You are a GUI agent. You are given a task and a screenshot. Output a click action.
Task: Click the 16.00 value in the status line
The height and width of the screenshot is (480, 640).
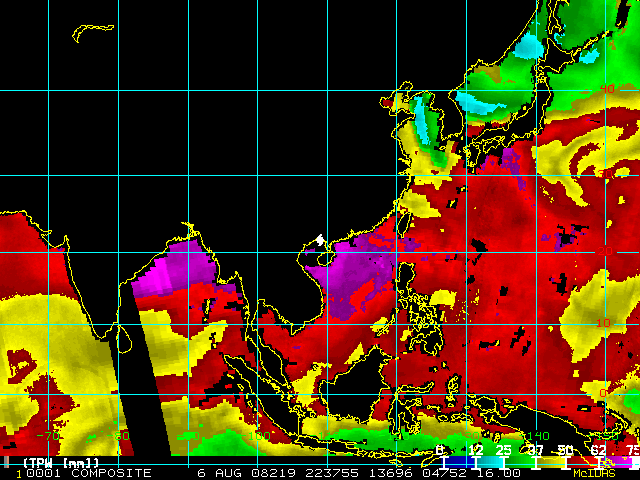(x=486, y=473)
